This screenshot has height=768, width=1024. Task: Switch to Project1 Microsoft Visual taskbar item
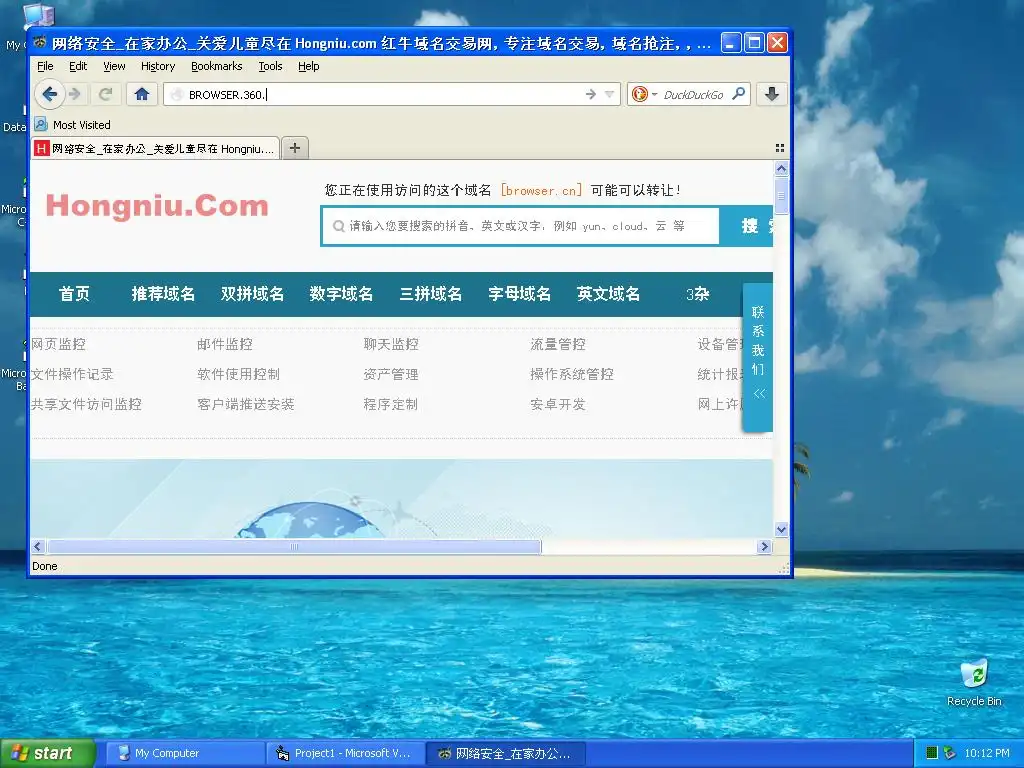click(x=345, y=754)
